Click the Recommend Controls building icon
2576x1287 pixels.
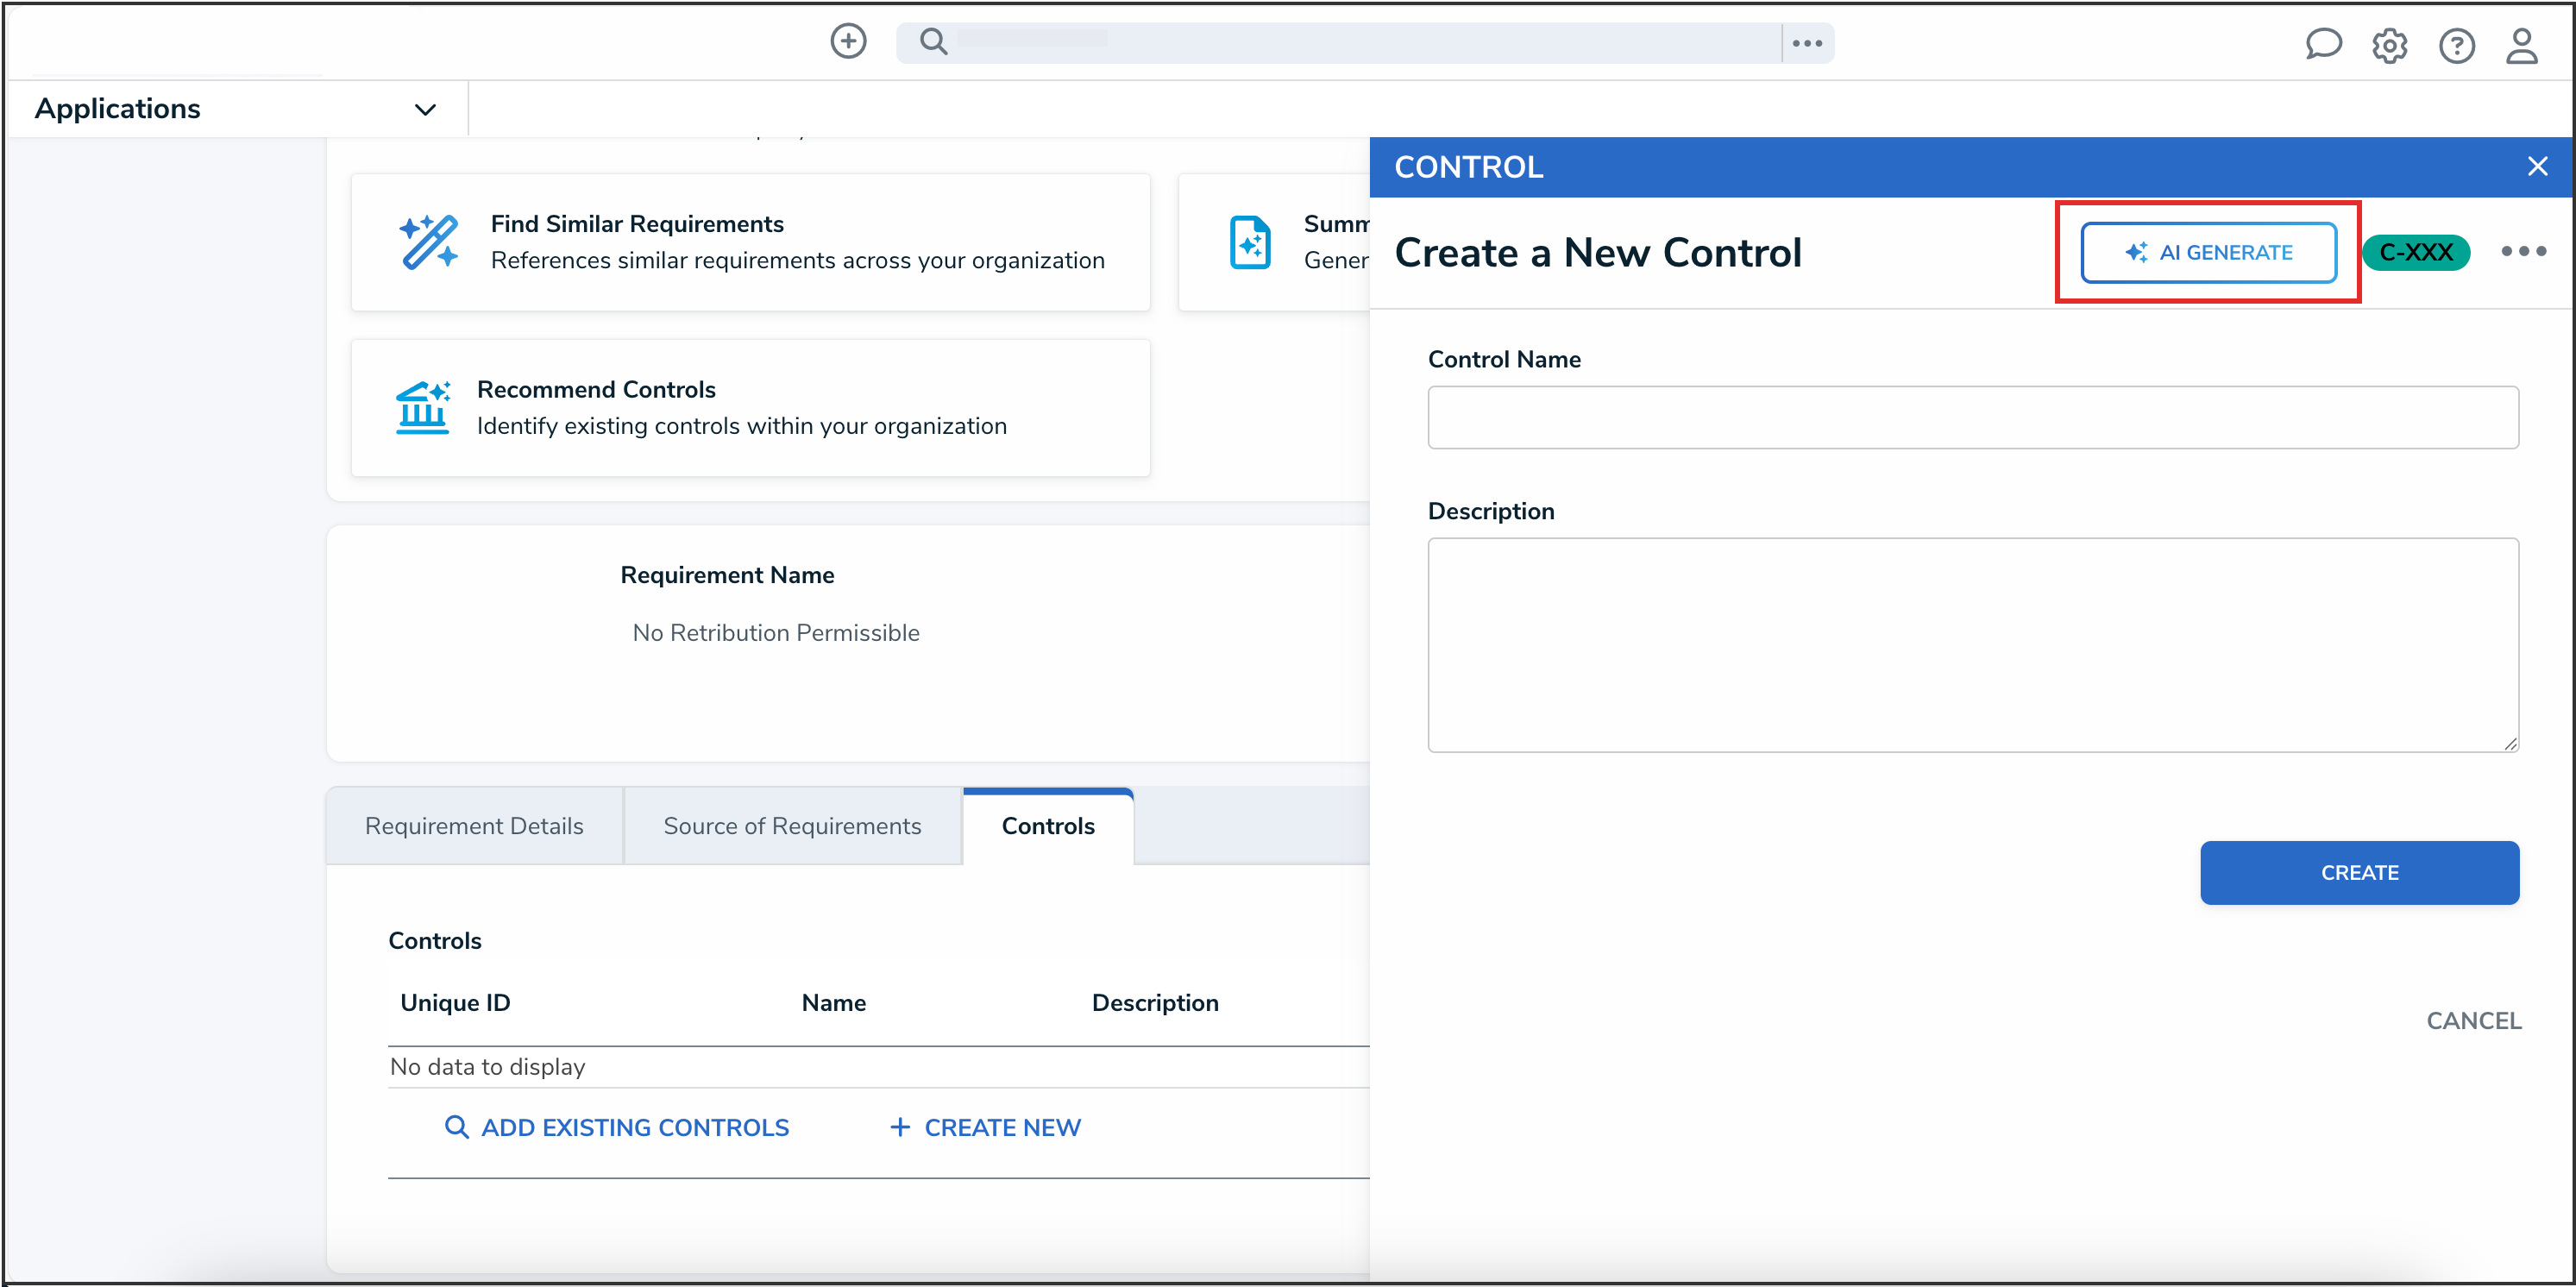422,407
